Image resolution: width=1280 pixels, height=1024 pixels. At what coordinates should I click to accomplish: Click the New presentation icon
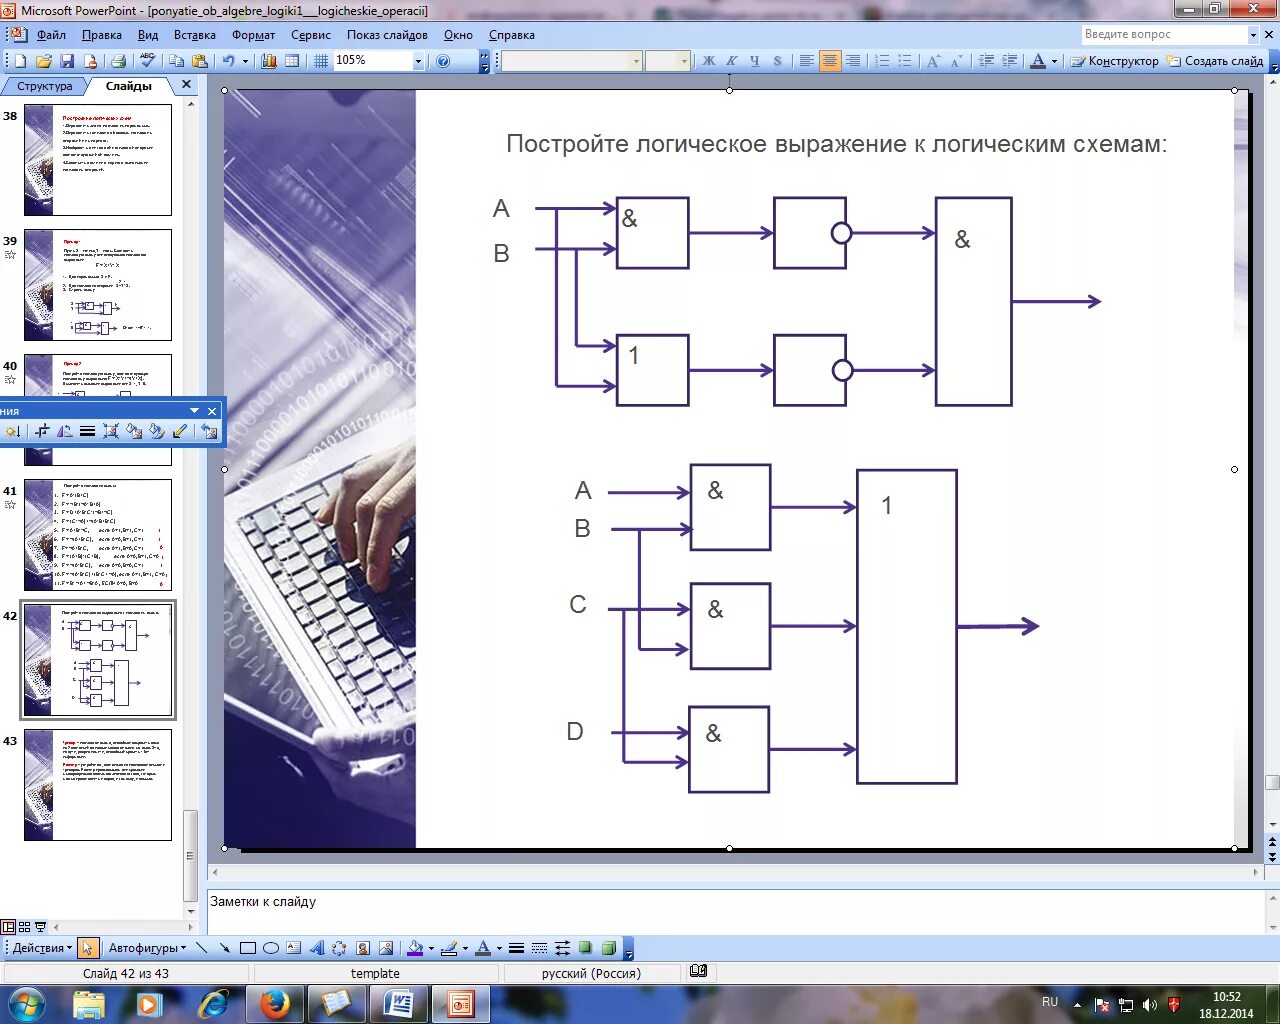pos(20,61)
